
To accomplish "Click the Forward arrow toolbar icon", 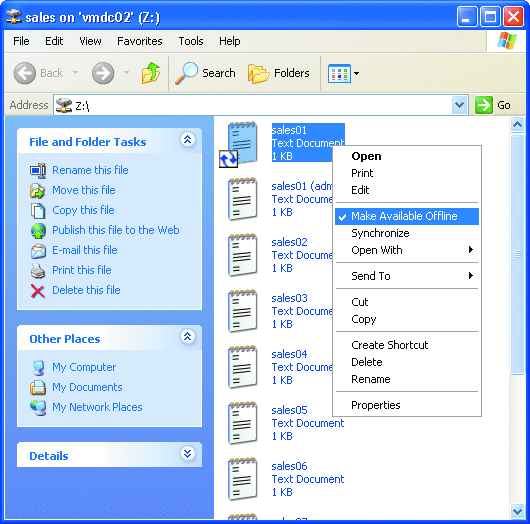I will tap(103, 73).
